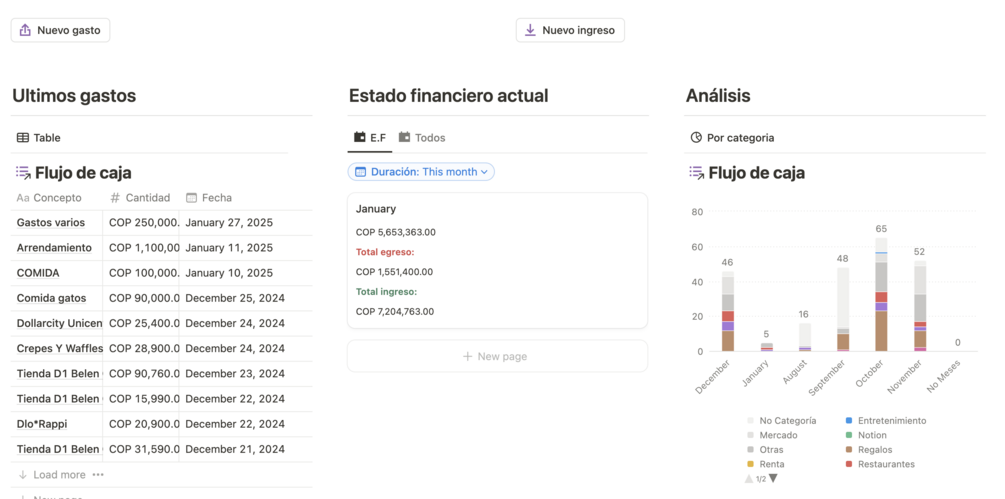Click the Fecha column calendar icon
Screen dimensions: 1005x499
coord(193,198)
